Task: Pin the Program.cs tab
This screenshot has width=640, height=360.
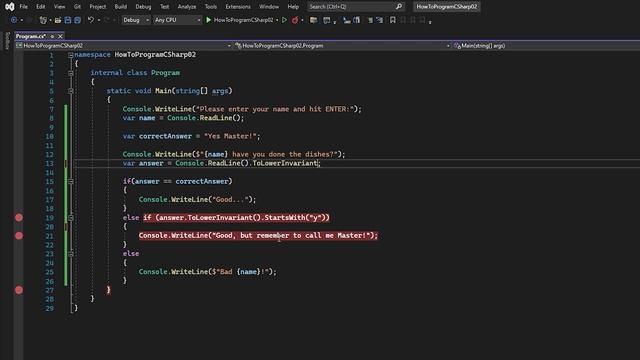Action: pos(52,36)
